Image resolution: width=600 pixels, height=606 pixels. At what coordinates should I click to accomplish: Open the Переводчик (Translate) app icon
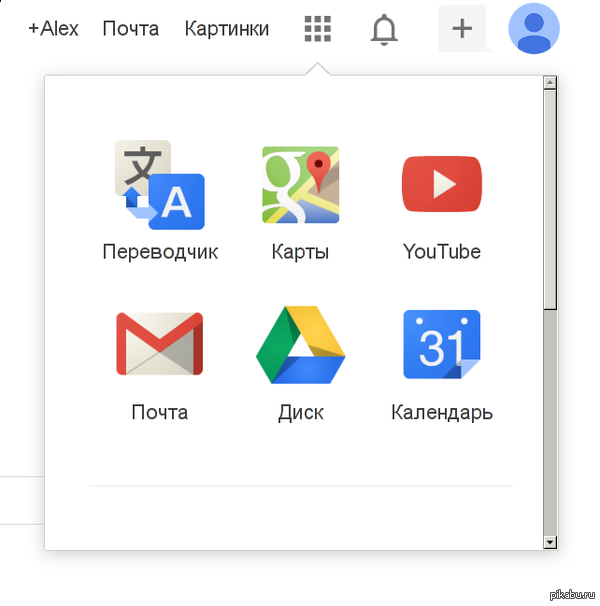pyautogui.click(x=160, y=185)
